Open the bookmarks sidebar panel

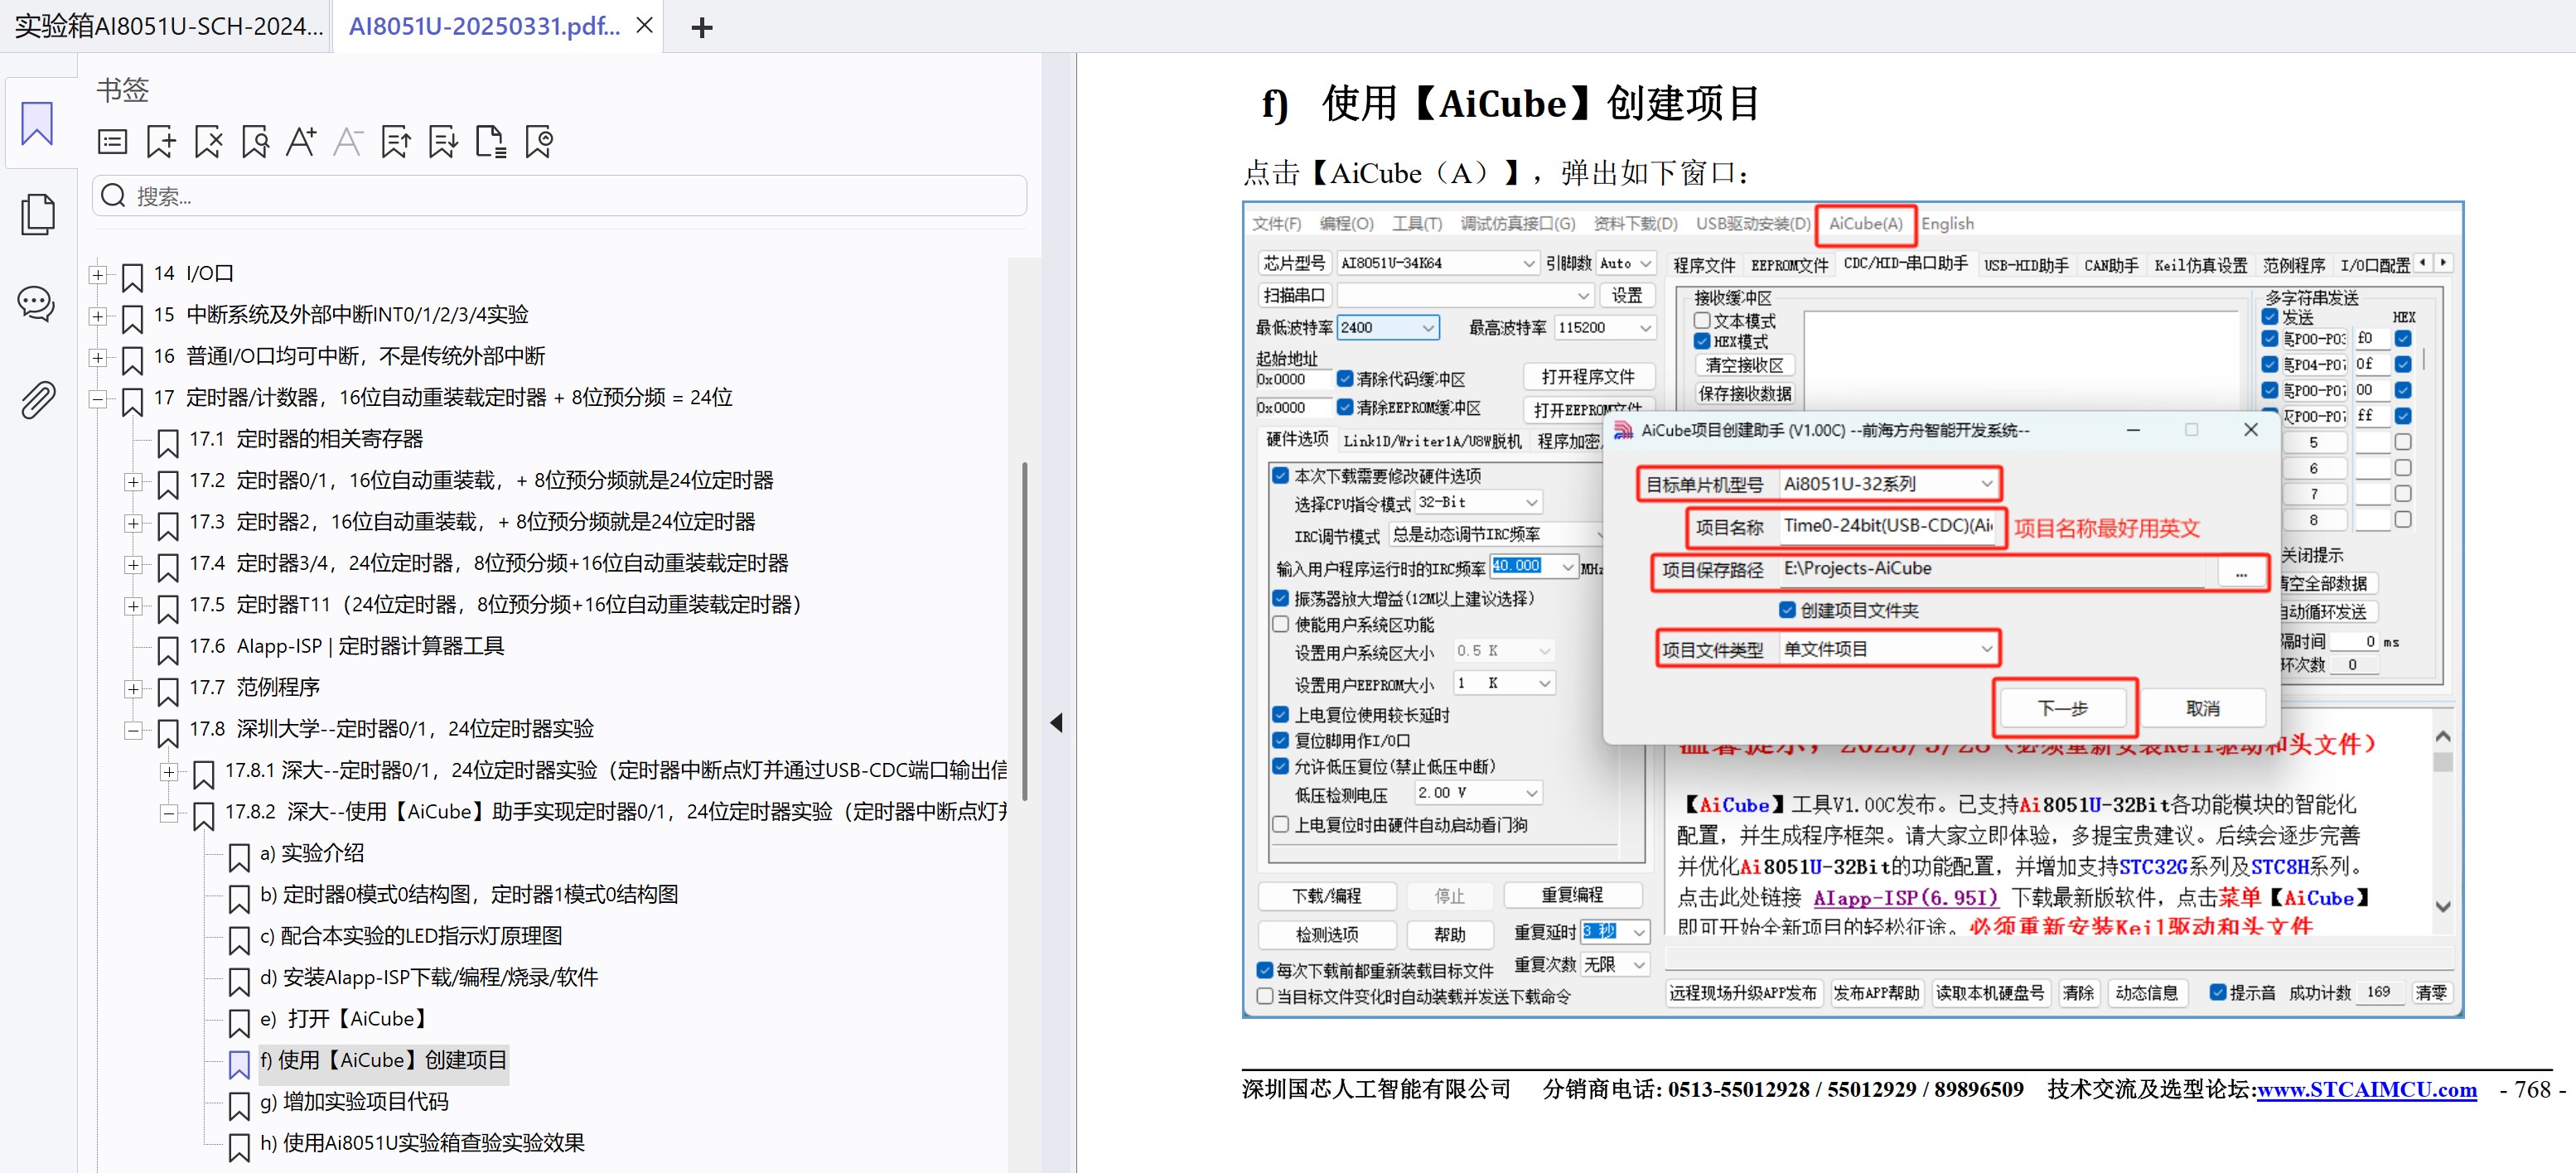pyautogui.click(x=37, y=124)
